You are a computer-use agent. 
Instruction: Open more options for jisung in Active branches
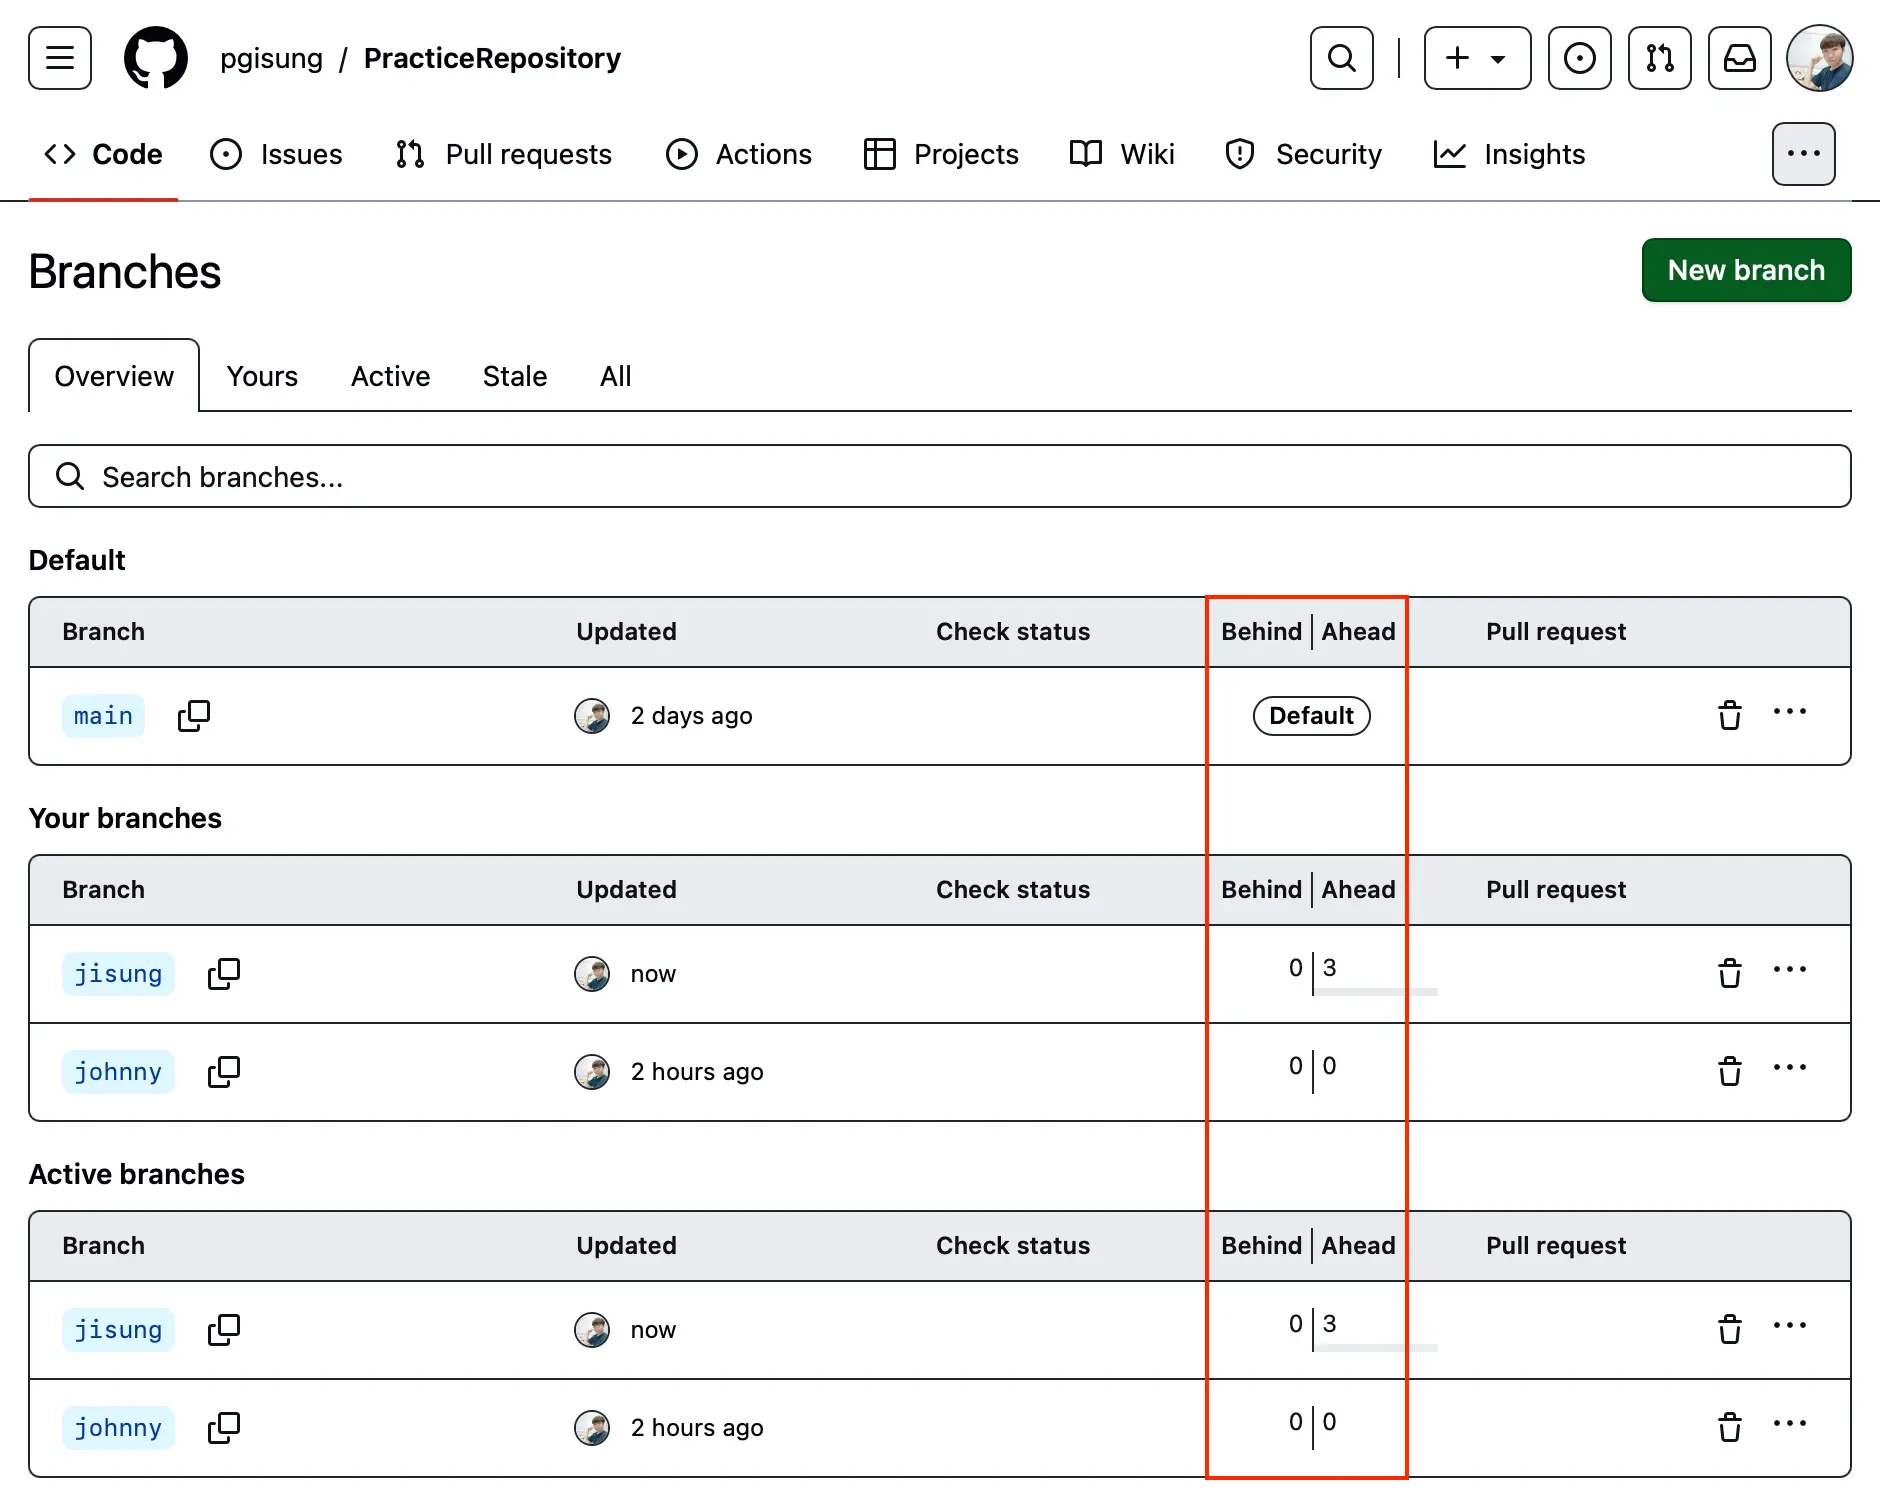pos(1790,1326)
